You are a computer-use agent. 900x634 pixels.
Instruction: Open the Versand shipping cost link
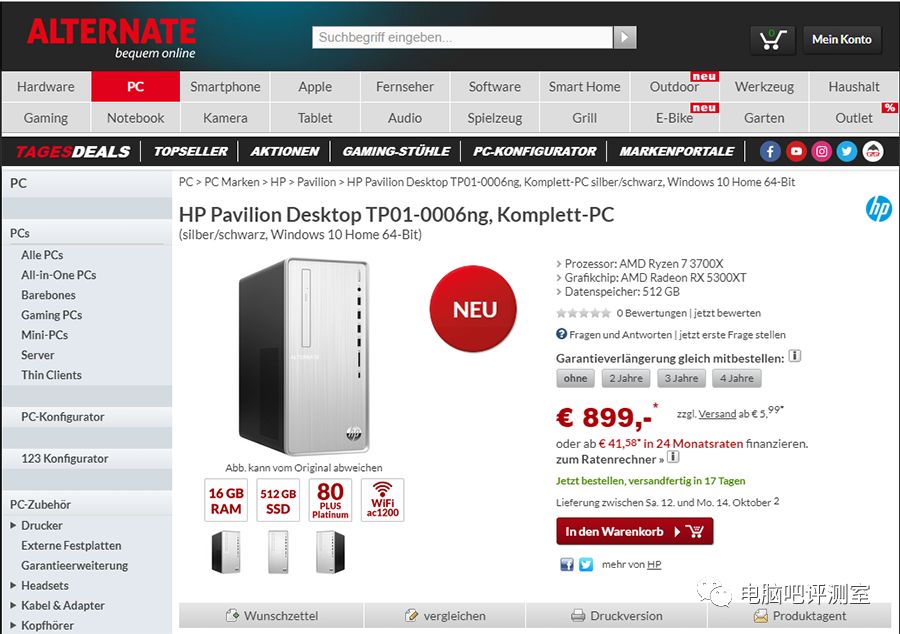point(717,414)
